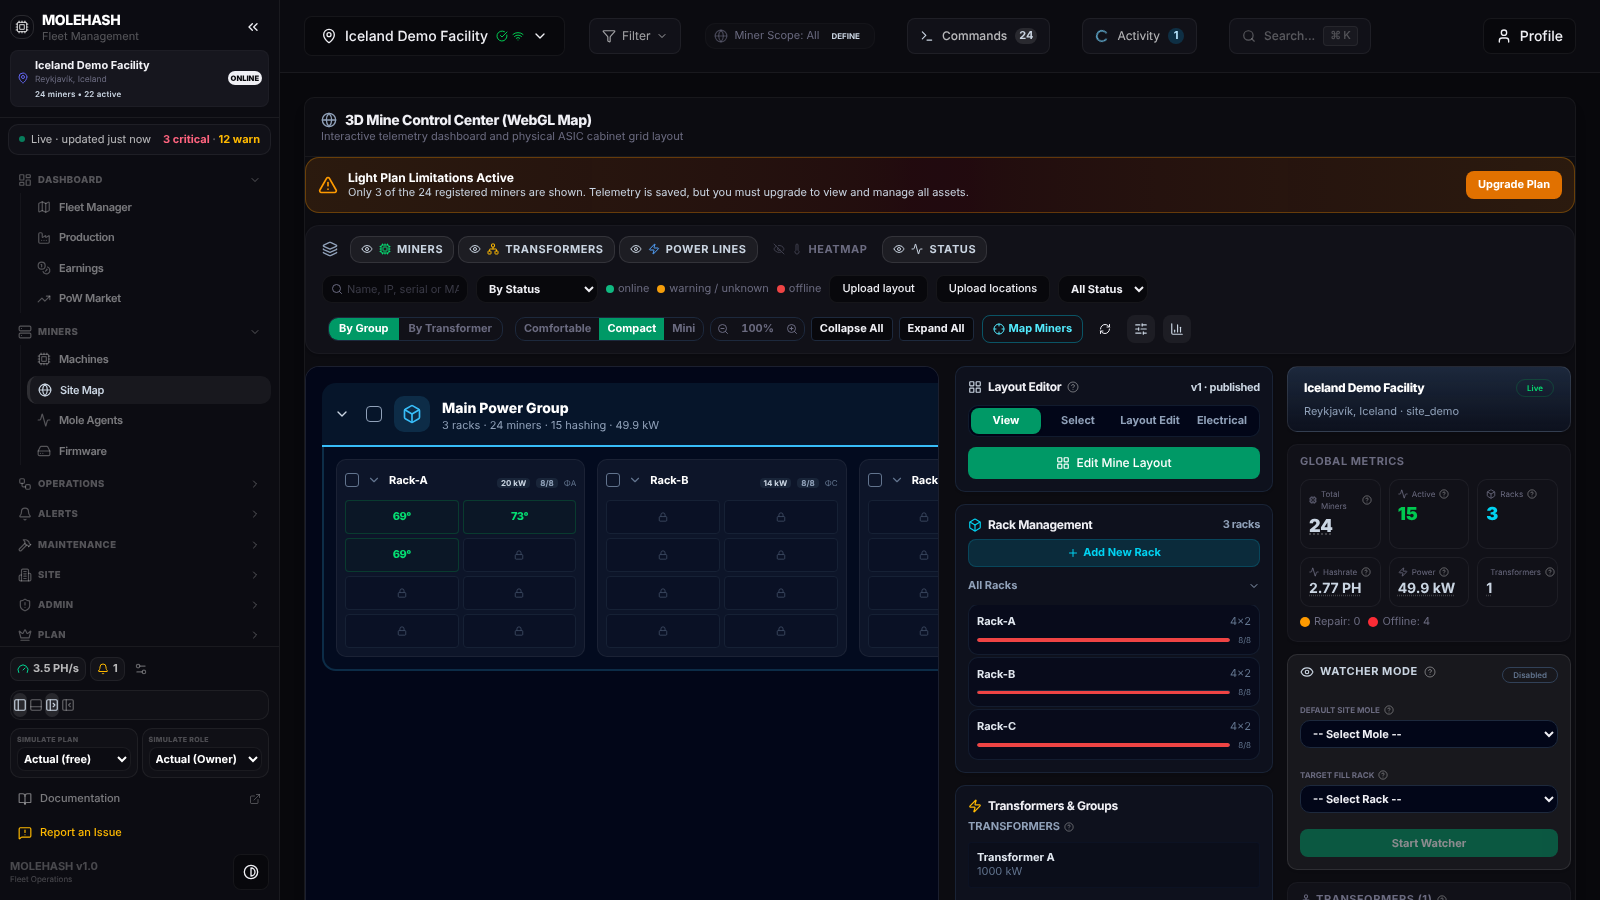The image size is (1600, 900).
Task: Check the Rack-A checkbox
Action: [x=352, y=480]
